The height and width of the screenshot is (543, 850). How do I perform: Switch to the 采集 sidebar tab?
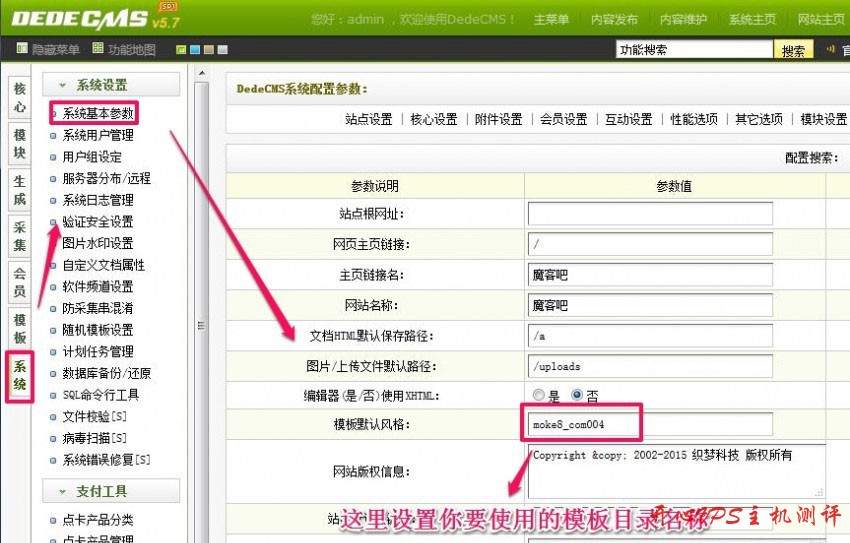click(20, 236)
